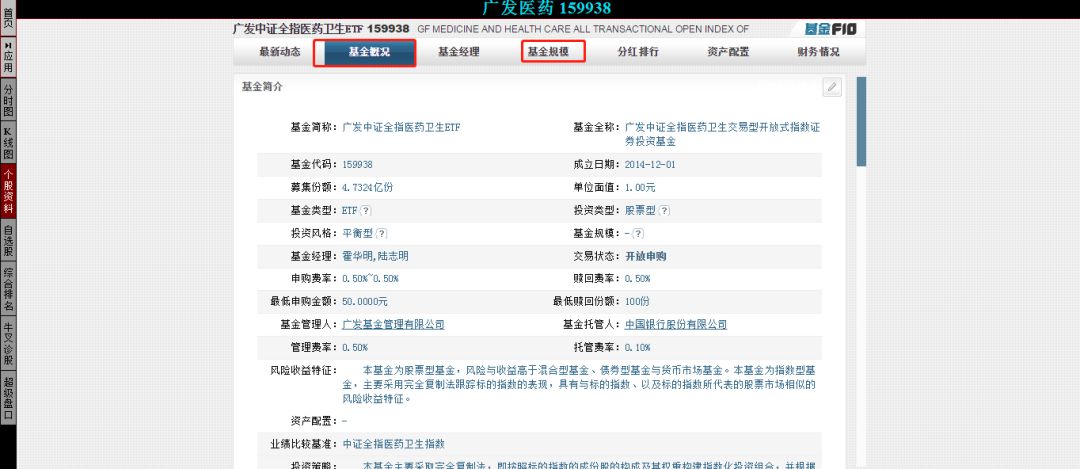Open K线图 in left sidebar

[8, 143]
